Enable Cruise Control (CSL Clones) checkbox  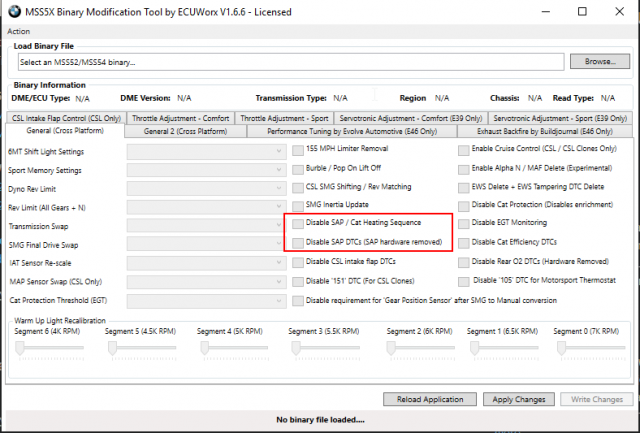[x=464, y=150]
